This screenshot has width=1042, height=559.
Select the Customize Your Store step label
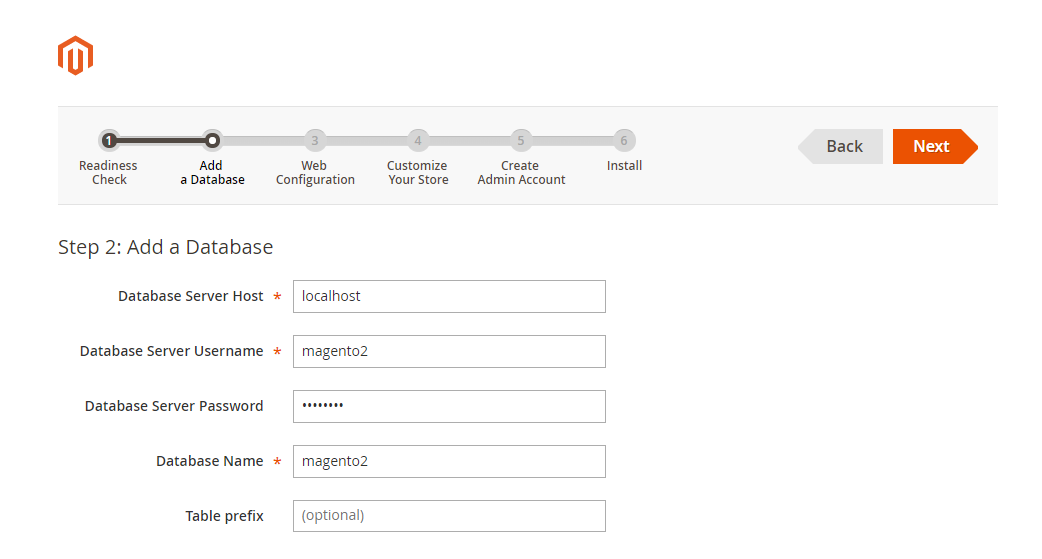tap(418, 173)
